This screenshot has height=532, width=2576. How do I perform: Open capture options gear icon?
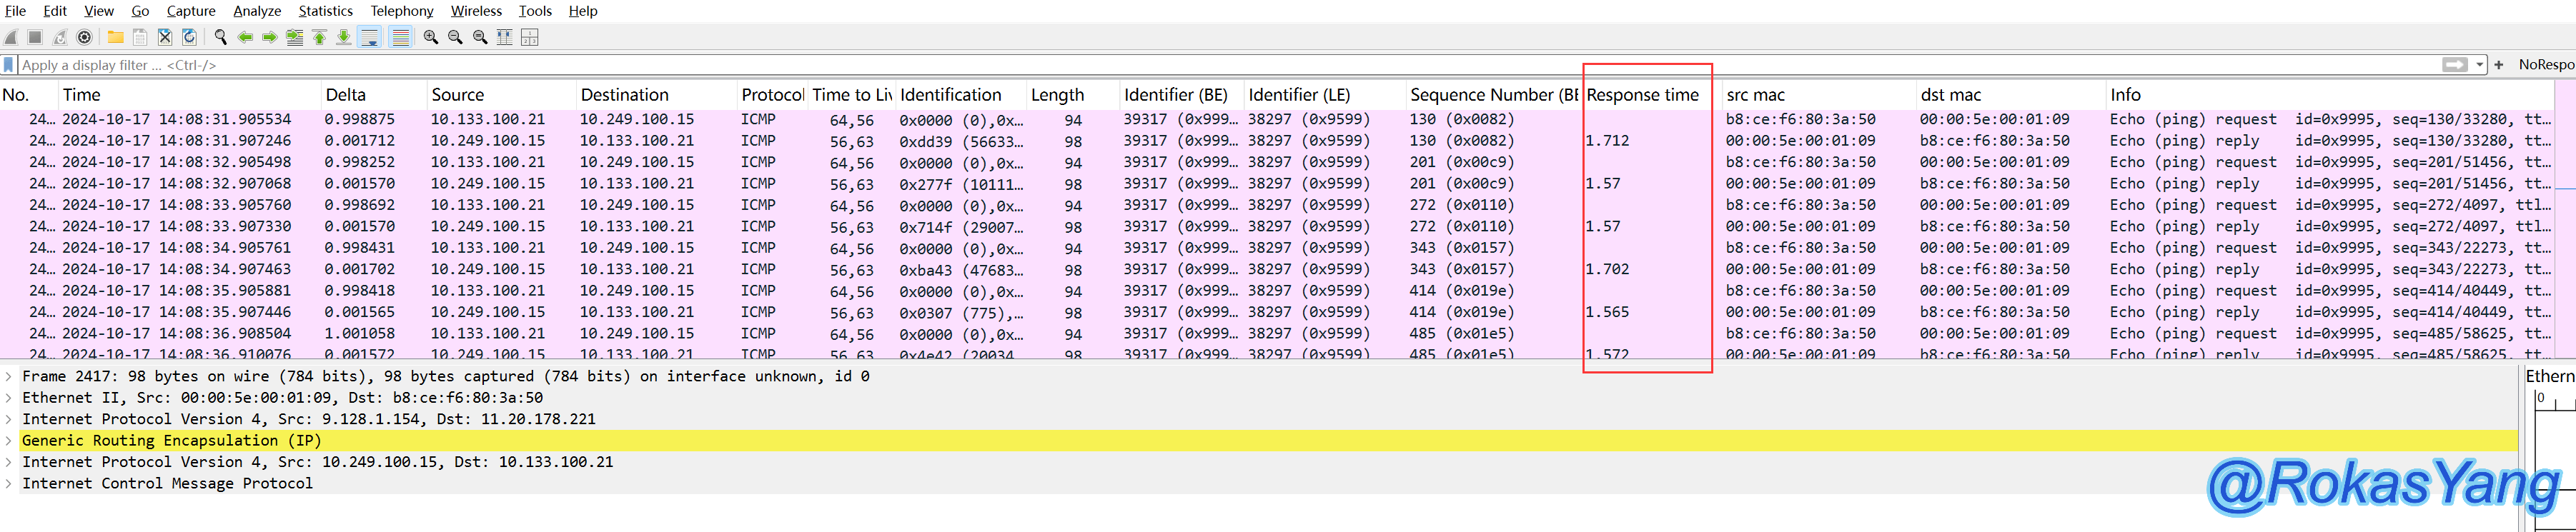[x=85, y=37]
